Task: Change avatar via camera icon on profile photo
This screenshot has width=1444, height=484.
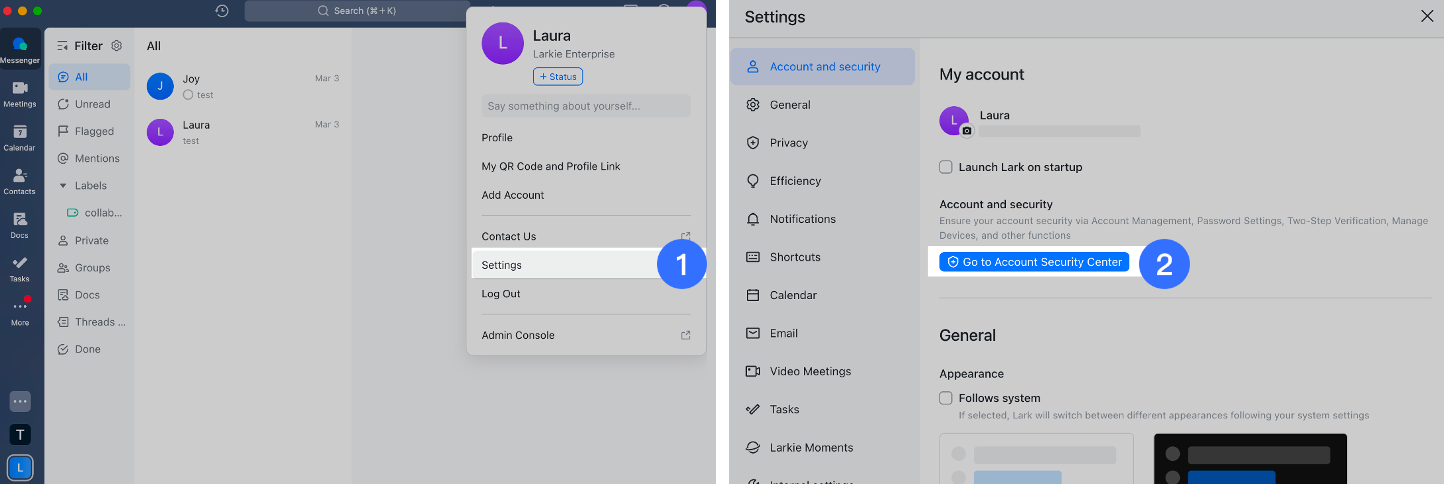Action: [966, 131]
